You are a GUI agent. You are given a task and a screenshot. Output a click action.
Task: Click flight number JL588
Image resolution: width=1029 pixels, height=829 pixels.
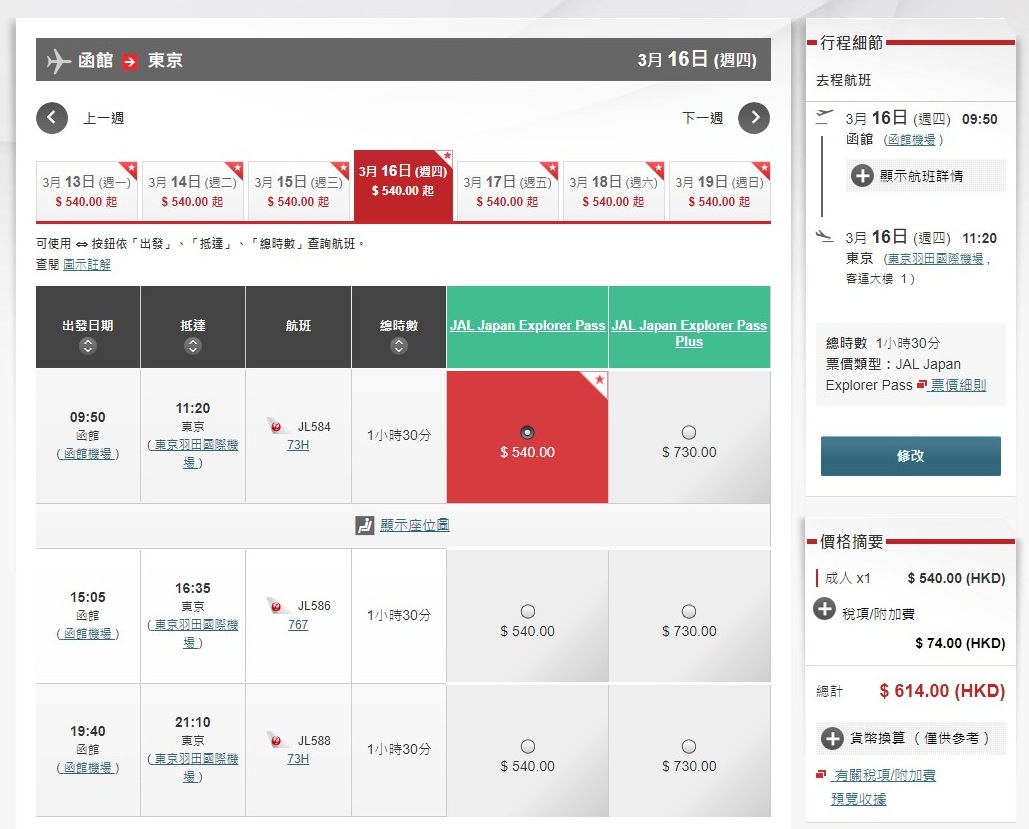click(314, 740)
